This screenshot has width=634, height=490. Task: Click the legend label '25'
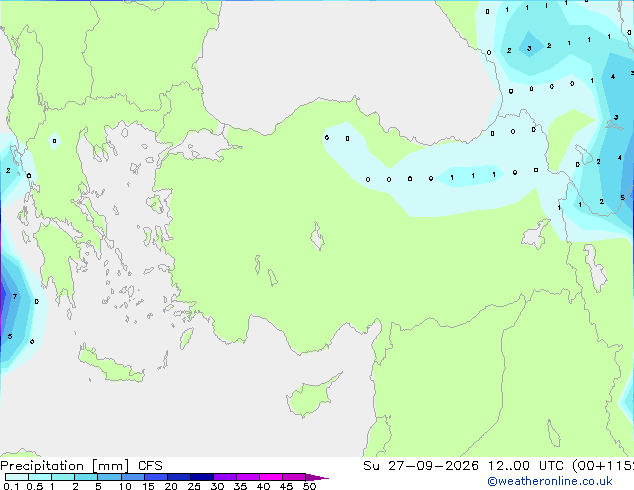pos(194,486)
